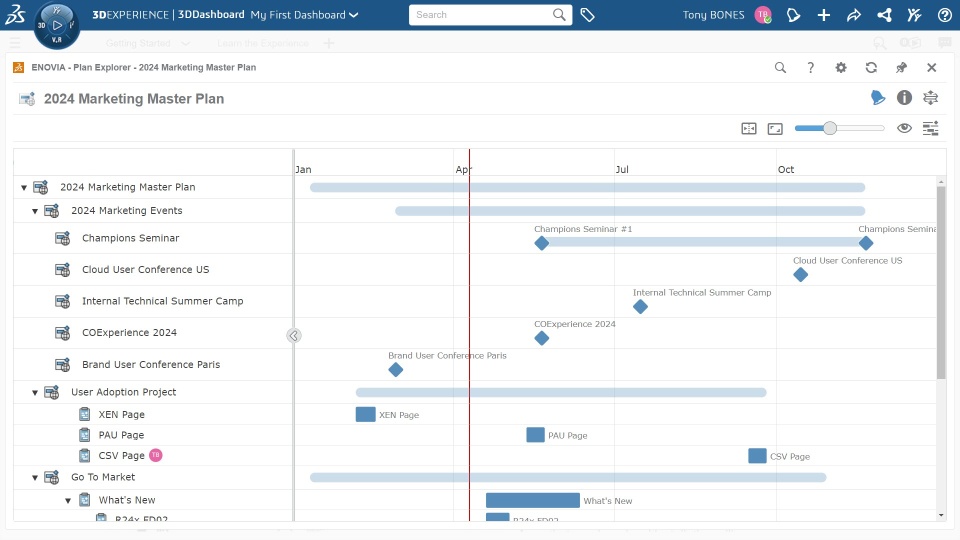This screenshot has height=540, width=960.
Task: Click the 2024 Marketing Master Plan title icon
Action: pyautogui.click(x=27, y=99)
